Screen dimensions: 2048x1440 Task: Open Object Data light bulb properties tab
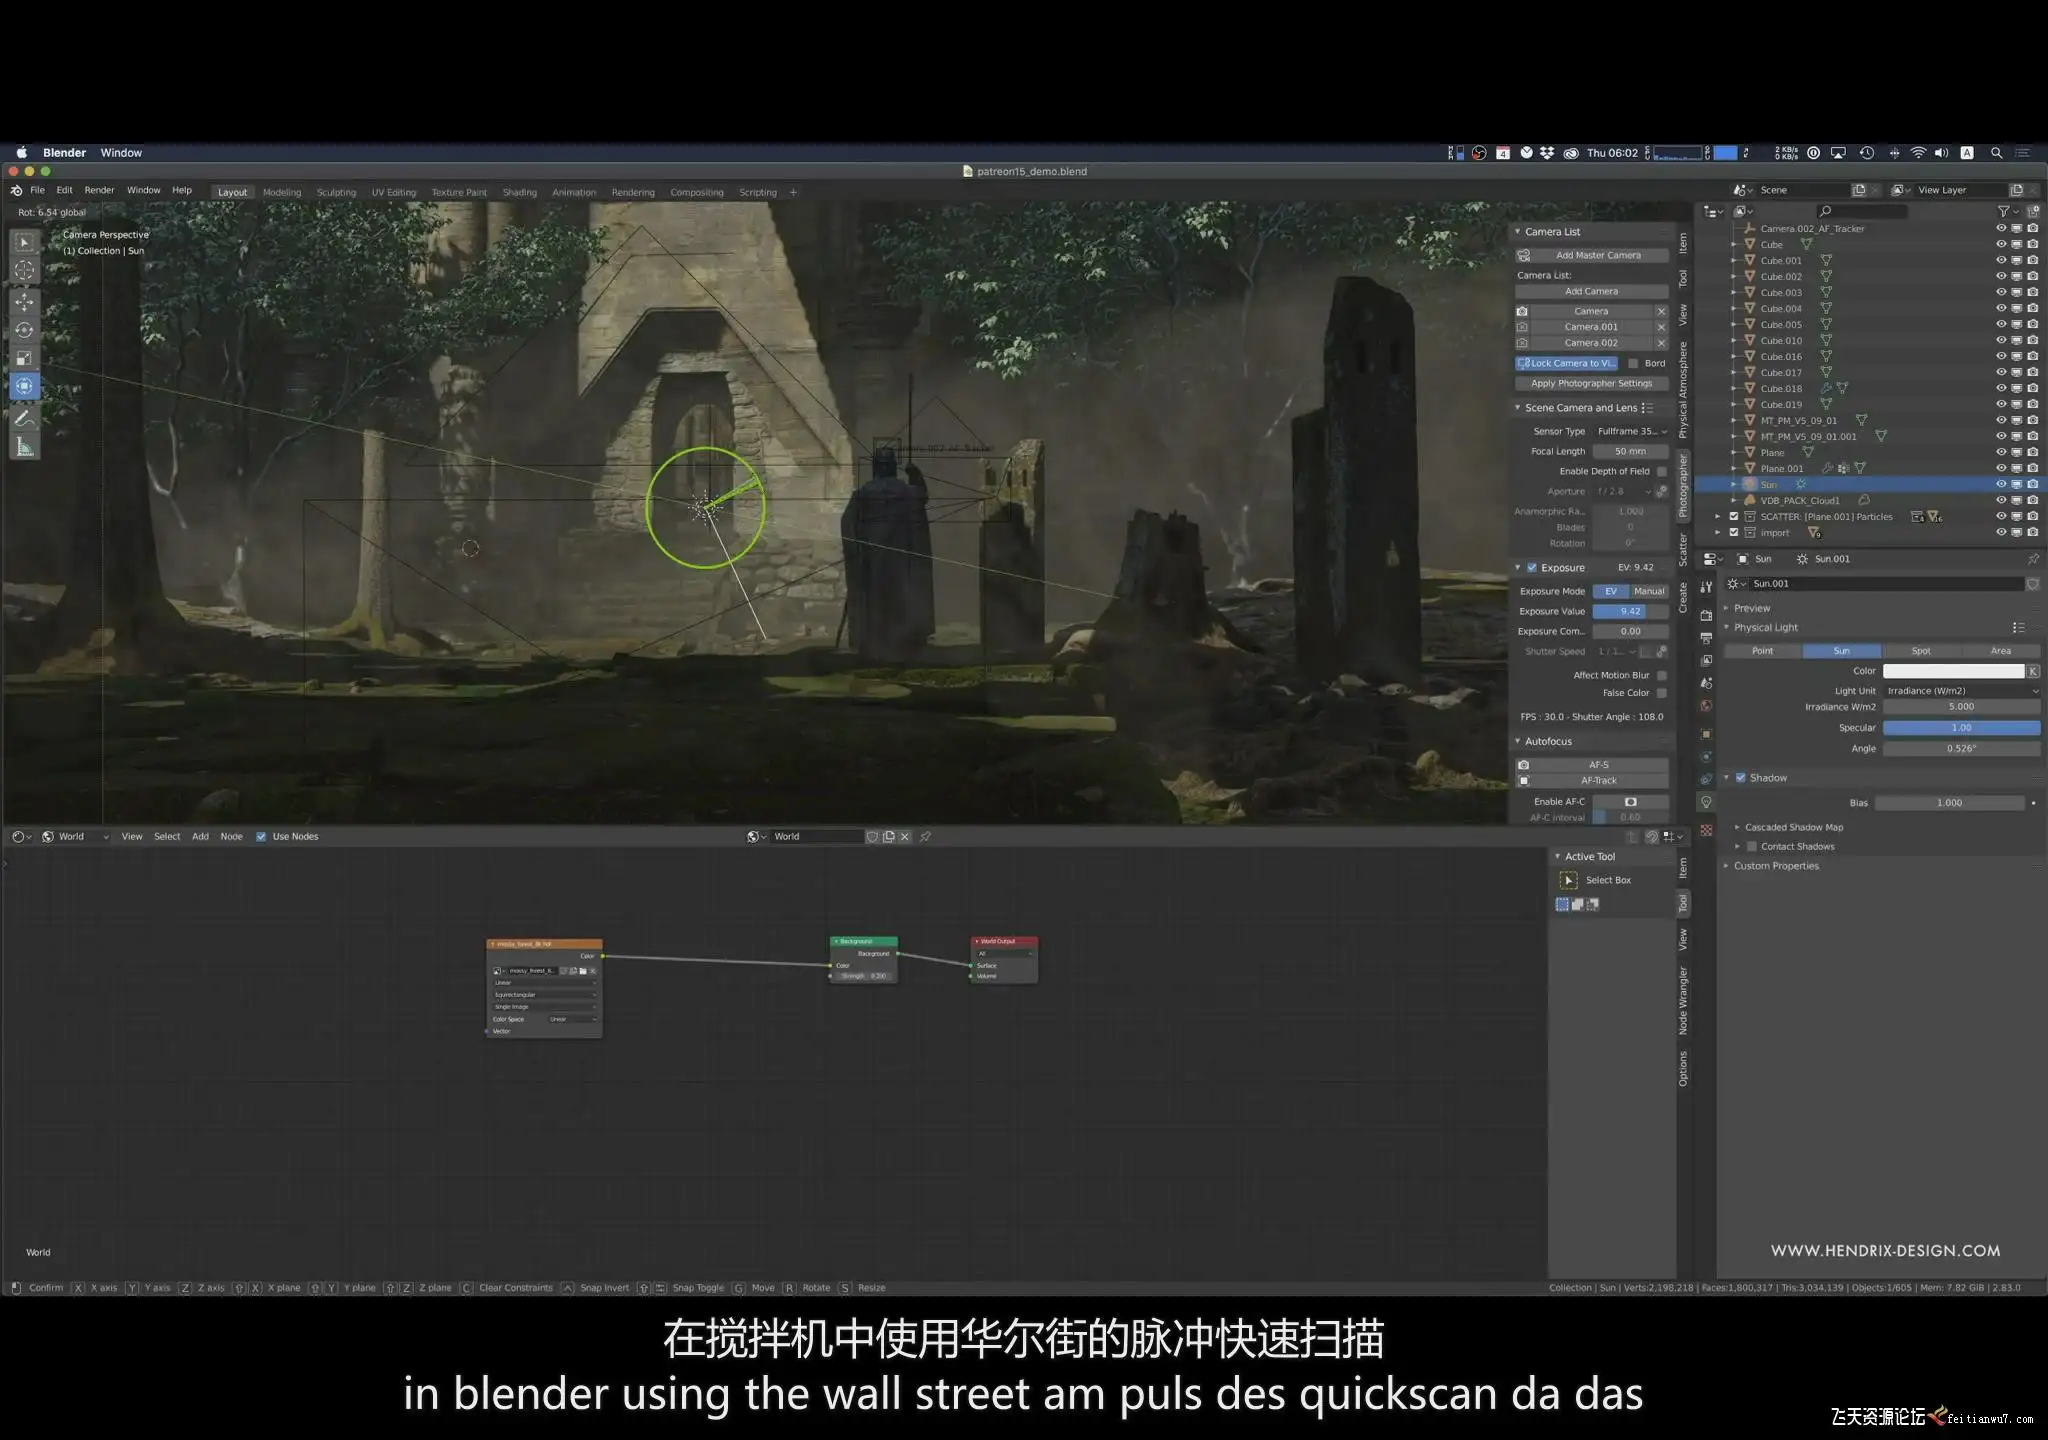coord(1706,802)
